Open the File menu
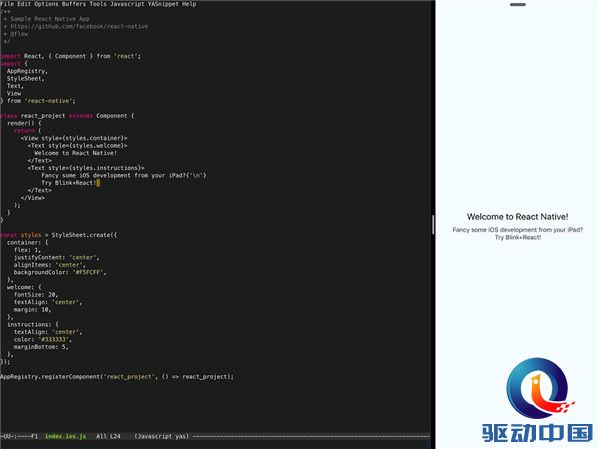This screenshot has height=449, width=600. [8, 4]
